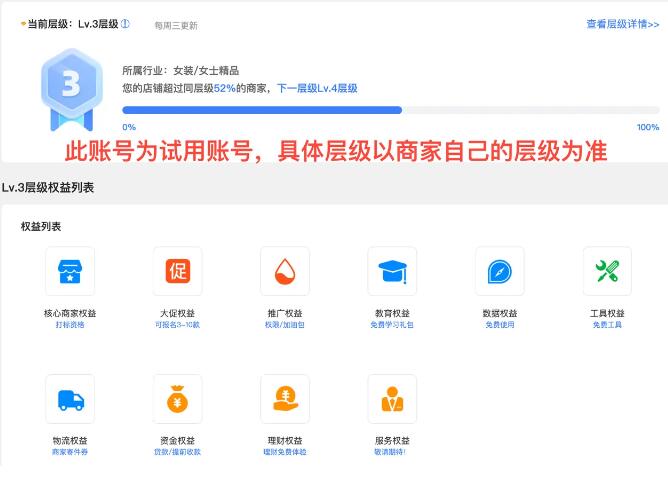The height and width of the screenshot is (482, 668).
Task: Click the Lv.3层级权益列表 heading
Action: [48, 188]
